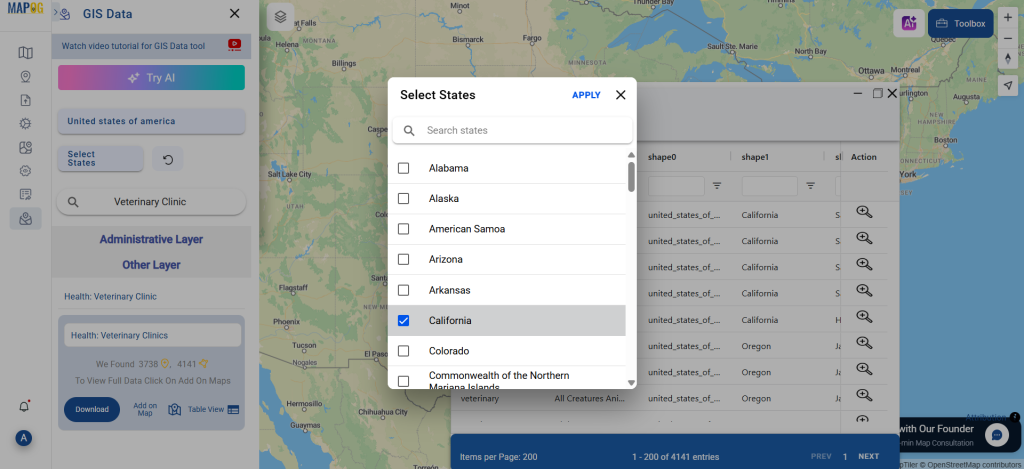Select the highlighted GIS Data sidebar icon
Image resolution: width=1024 pixels, height=469 pixels.
click(x=25, y=218)
